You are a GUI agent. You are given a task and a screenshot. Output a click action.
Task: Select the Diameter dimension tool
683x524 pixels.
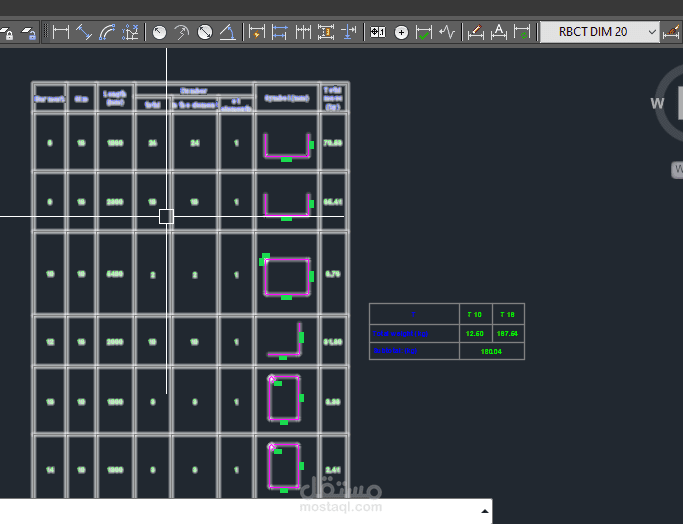tap(205, 32)
